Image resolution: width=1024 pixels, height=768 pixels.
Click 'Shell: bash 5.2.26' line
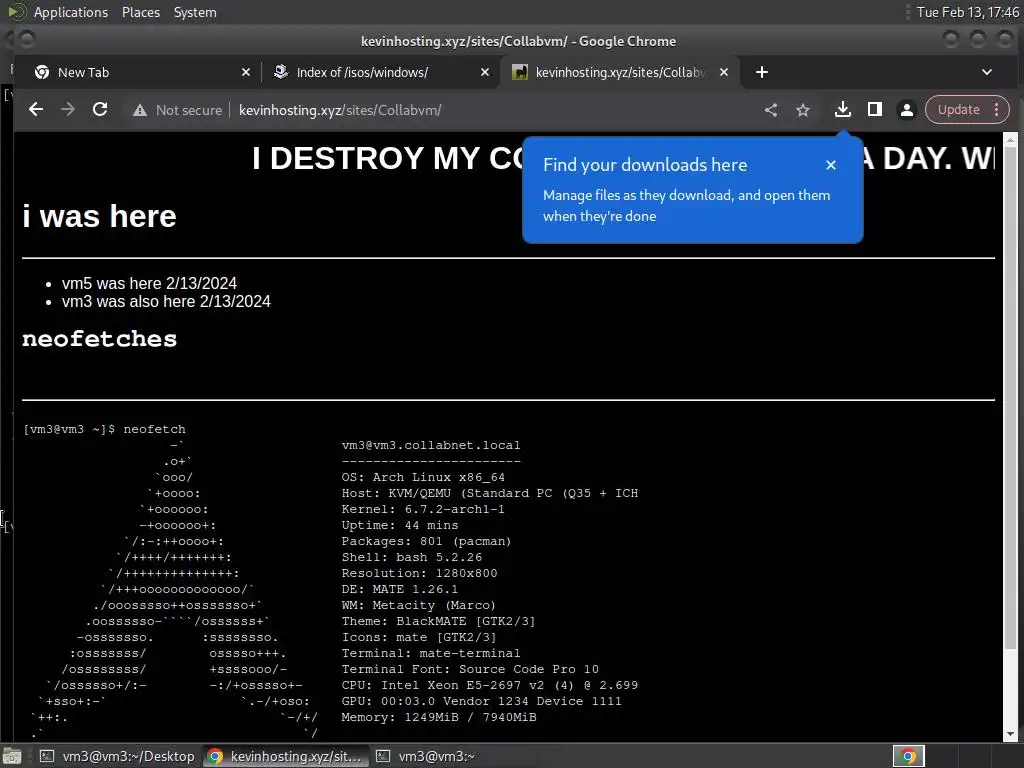pyautogui.click(x=411, y=557)
